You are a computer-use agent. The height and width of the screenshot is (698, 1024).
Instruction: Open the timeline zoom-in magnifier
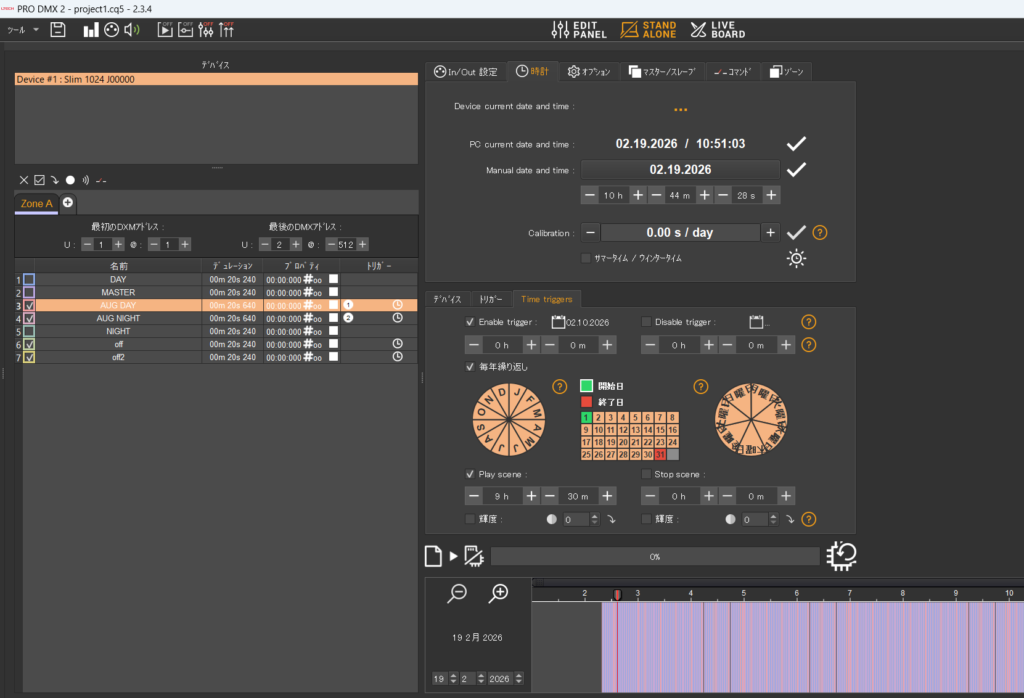click(x=498, y=593)
